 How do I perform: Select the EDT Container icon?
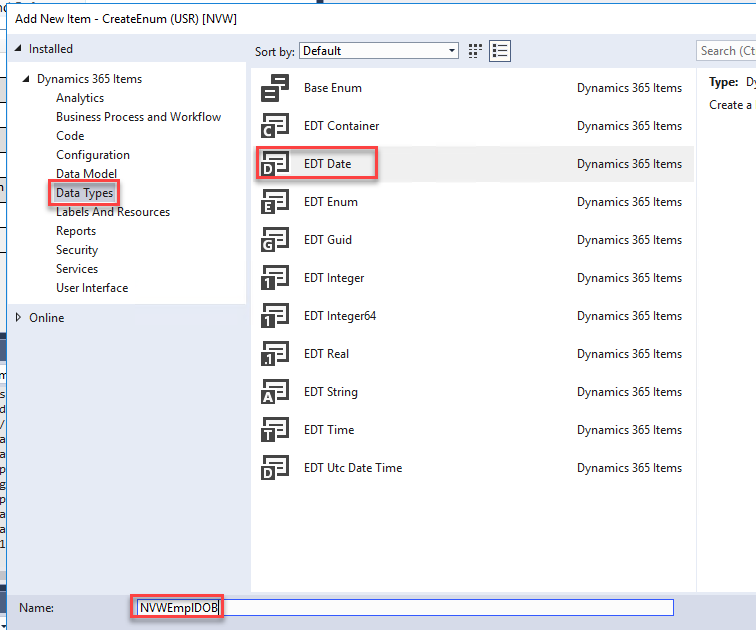pos(275,126)
